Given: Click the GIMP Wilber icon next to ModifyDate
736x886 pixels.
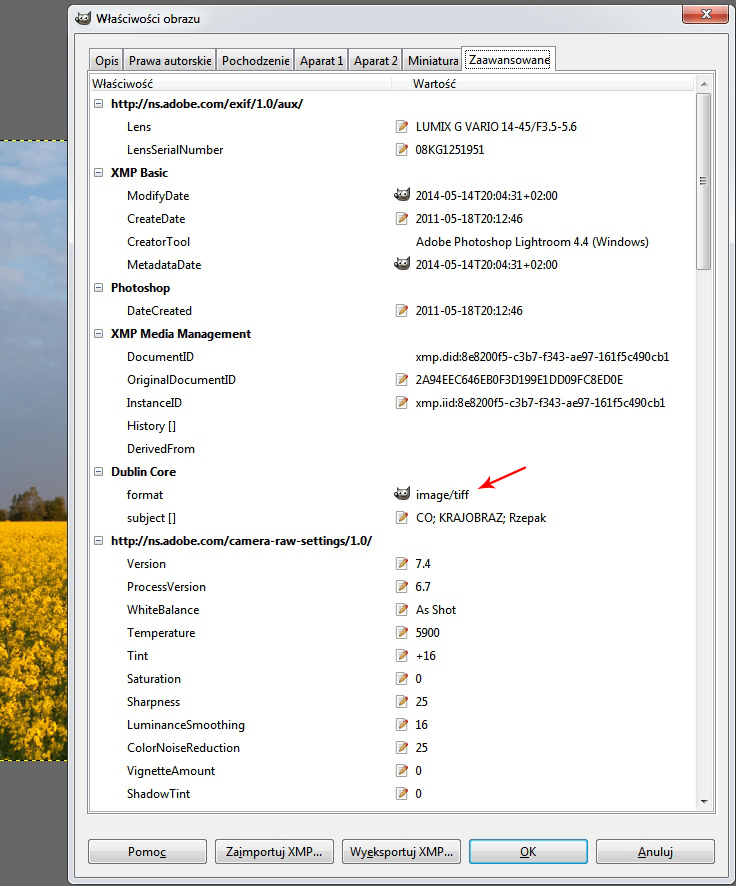Looking at the screenshot, I should click(402, 196).
